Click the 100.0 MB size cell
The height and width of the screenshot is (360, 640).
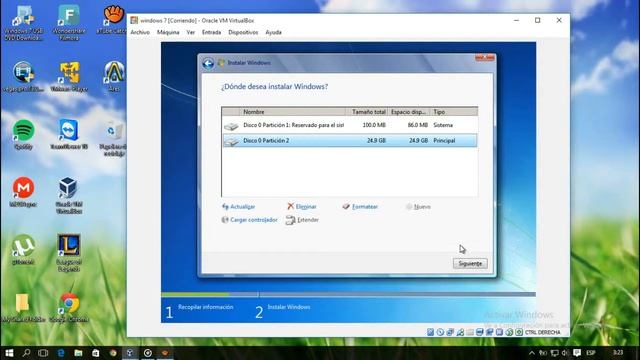(x=374, y=125)
